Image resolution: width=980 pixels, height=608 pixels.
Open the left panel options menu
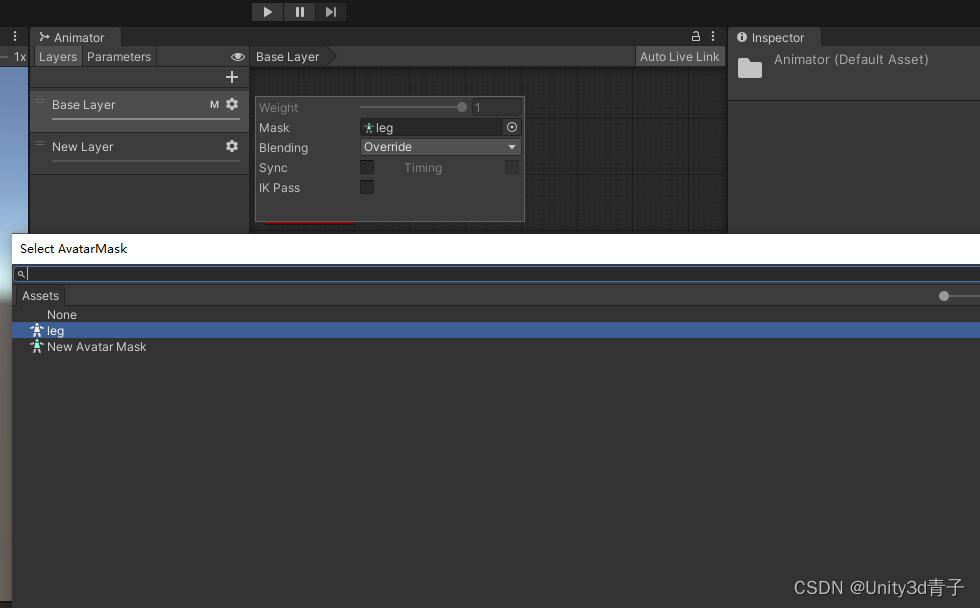(15, 36)
